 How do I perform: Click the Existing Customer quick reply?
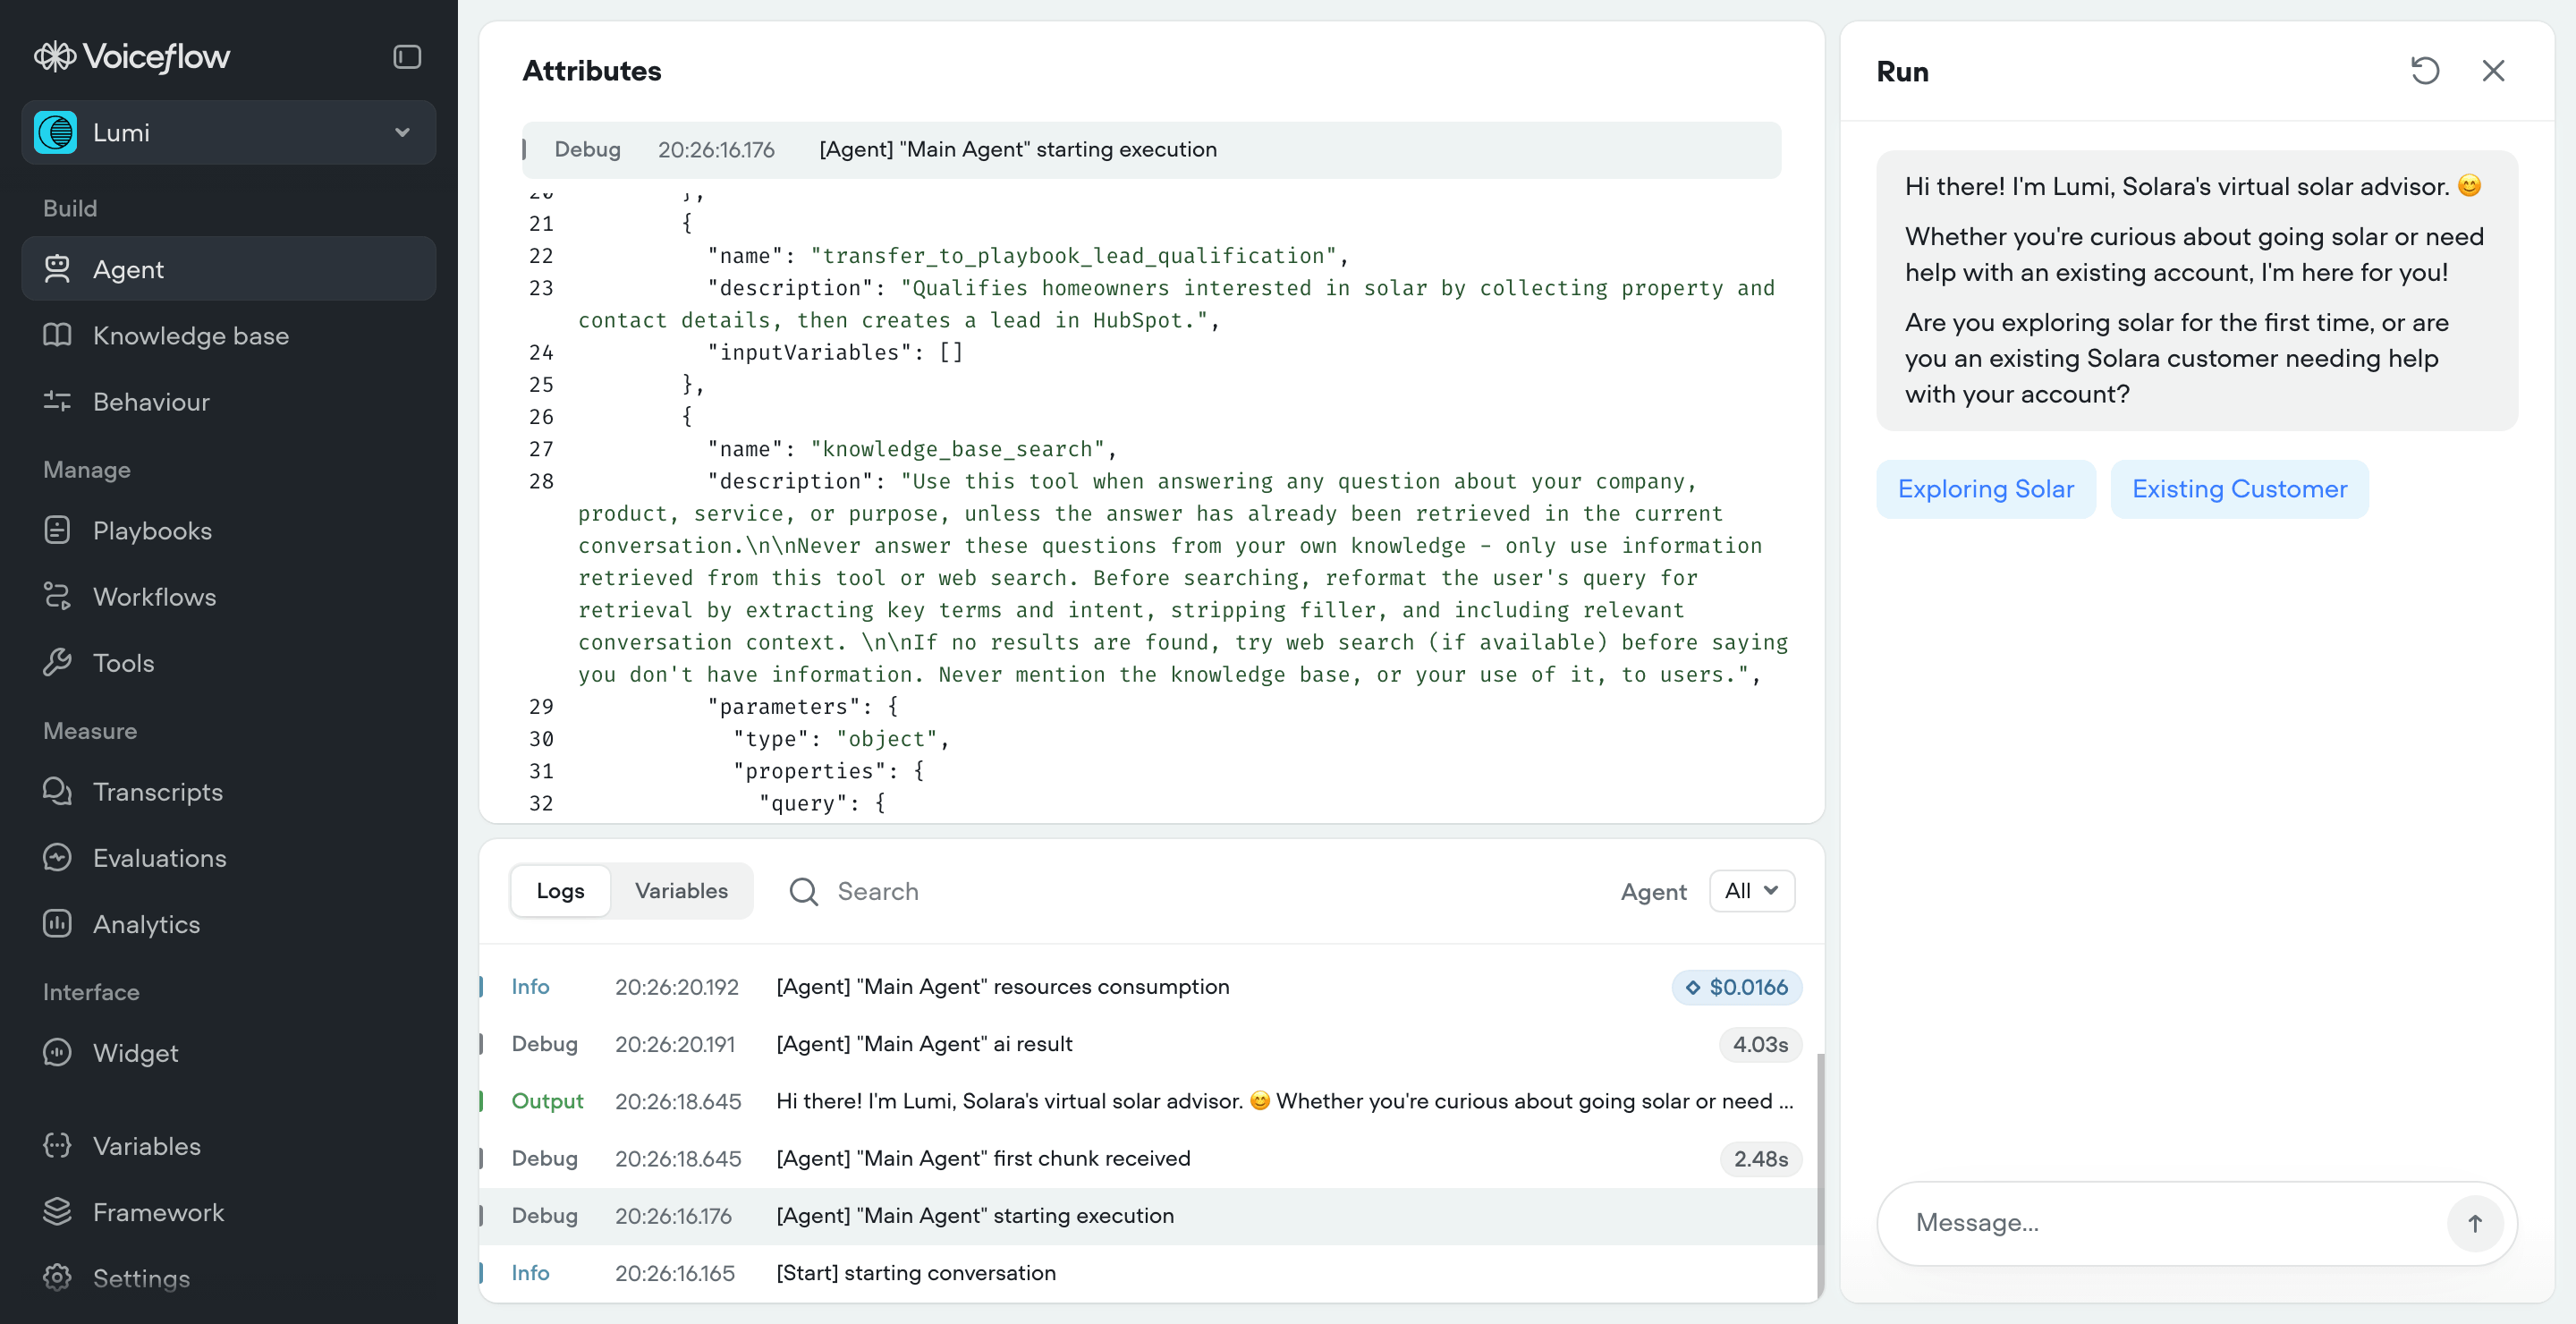(x=2238, y=489)
